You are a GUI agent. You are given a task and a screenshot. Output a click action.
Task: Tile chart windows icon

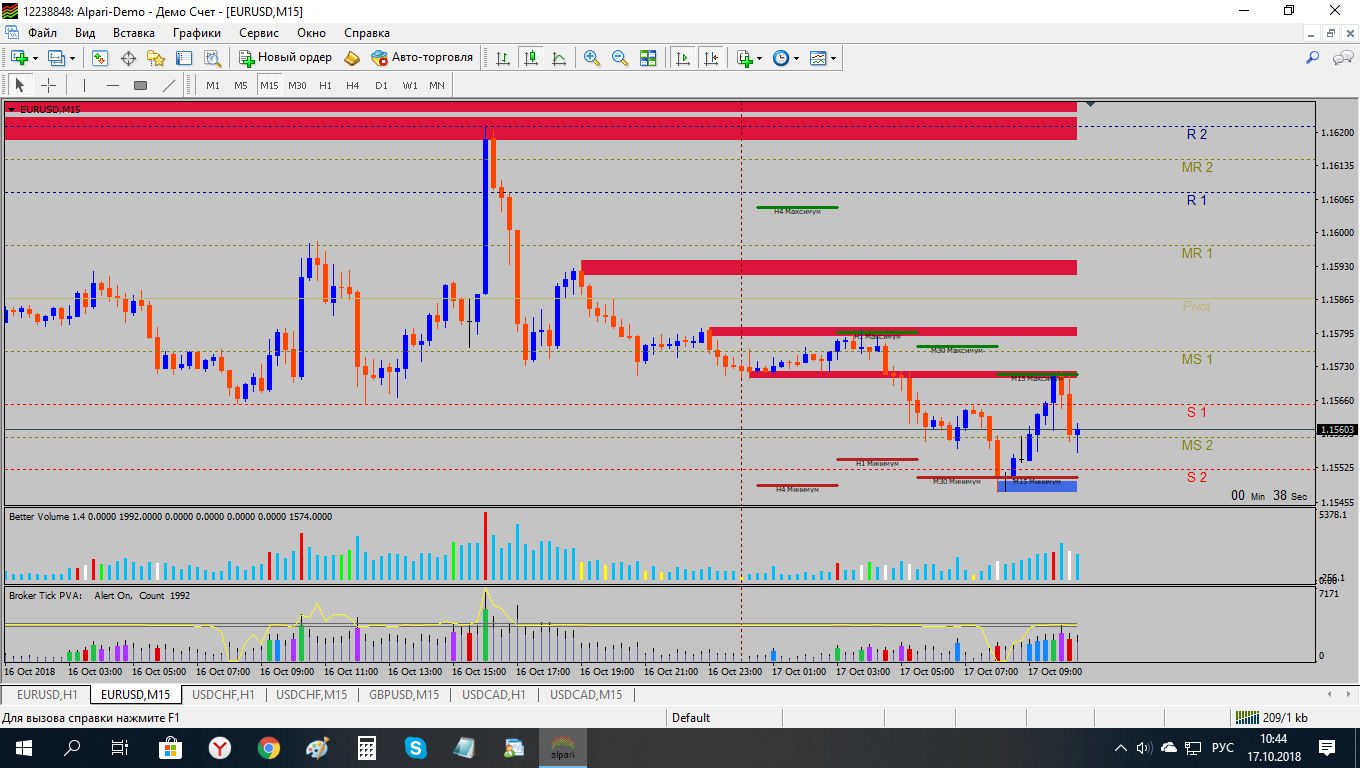point(648,58)
